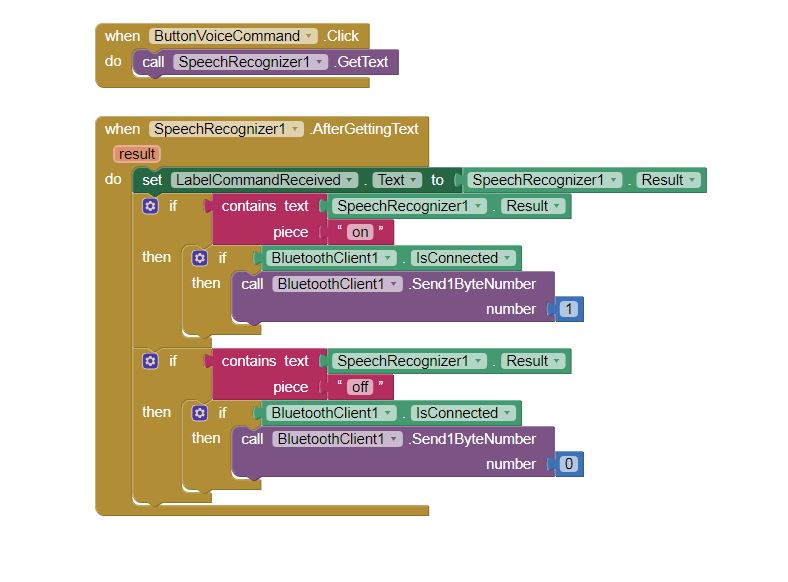Click .Send1ByteNumber label above number 1
Screen dimensions: 788x582
tap(472, 284)
